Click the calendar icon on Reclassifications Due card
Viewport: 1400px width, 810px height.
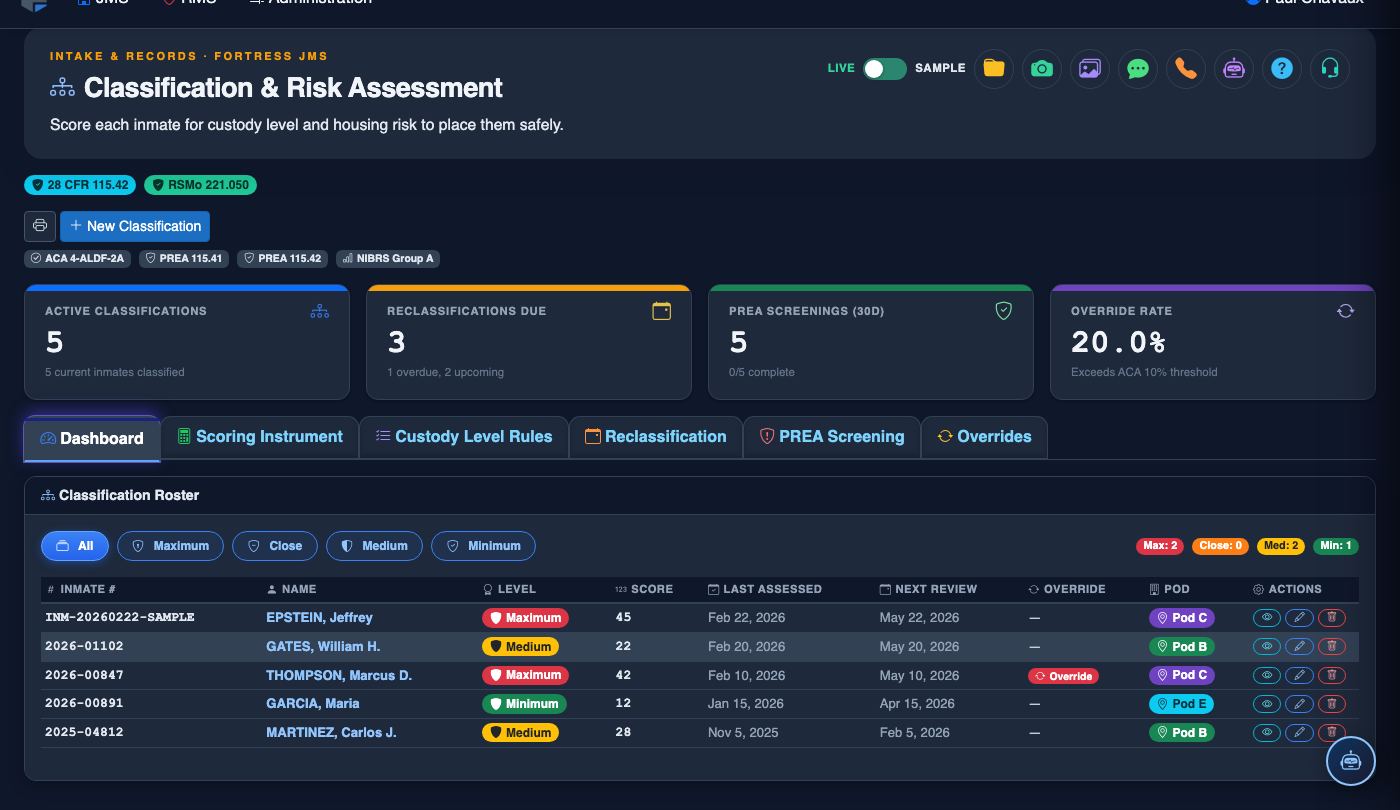click(x=662, y=311)
